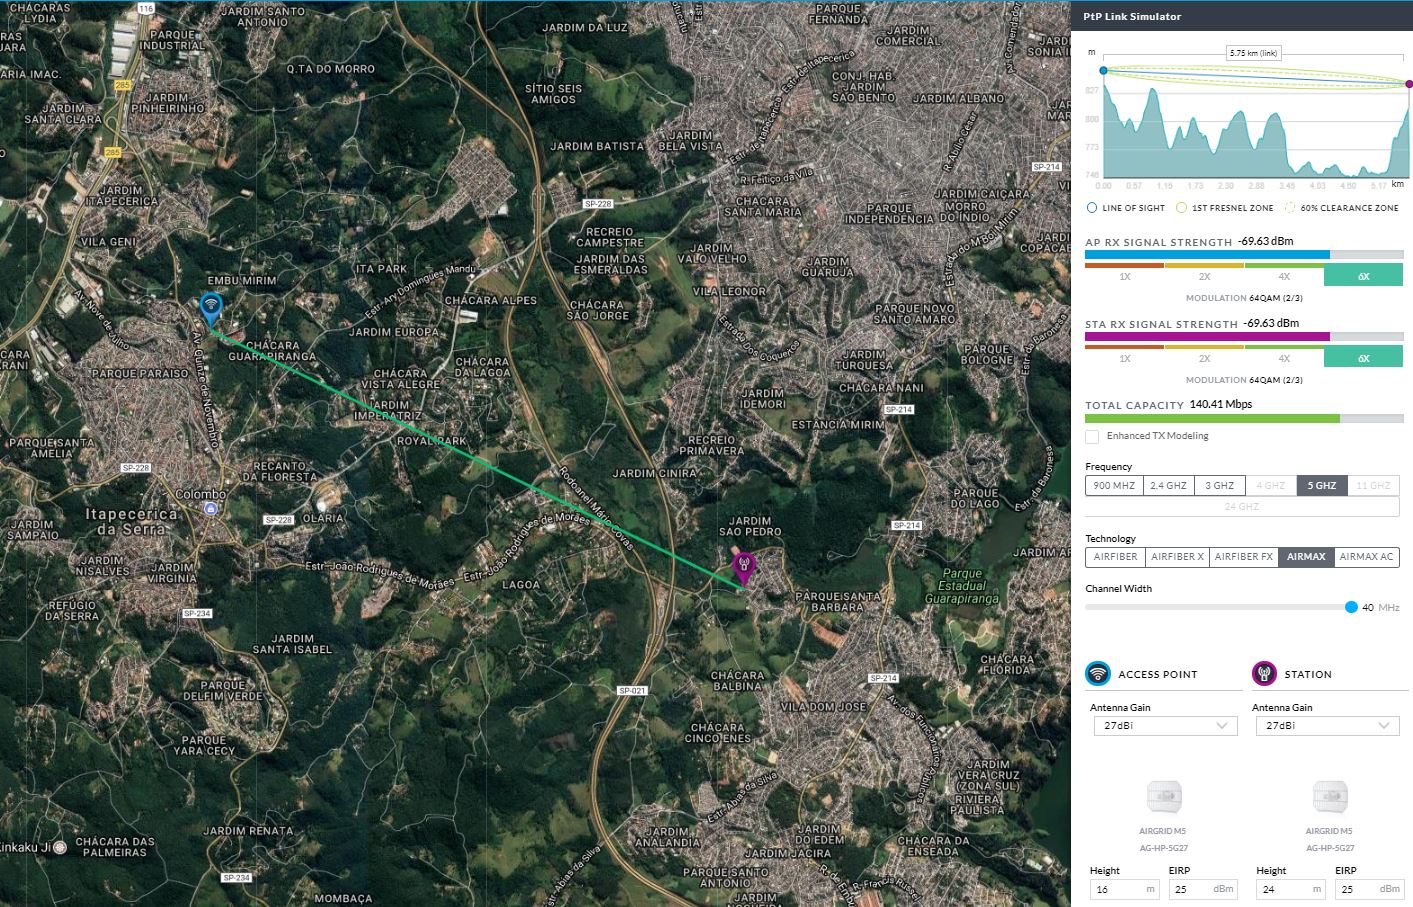Click the AP RX Signal Strength bar
Screen dimensions: 1413x907
pos(1244,255)
